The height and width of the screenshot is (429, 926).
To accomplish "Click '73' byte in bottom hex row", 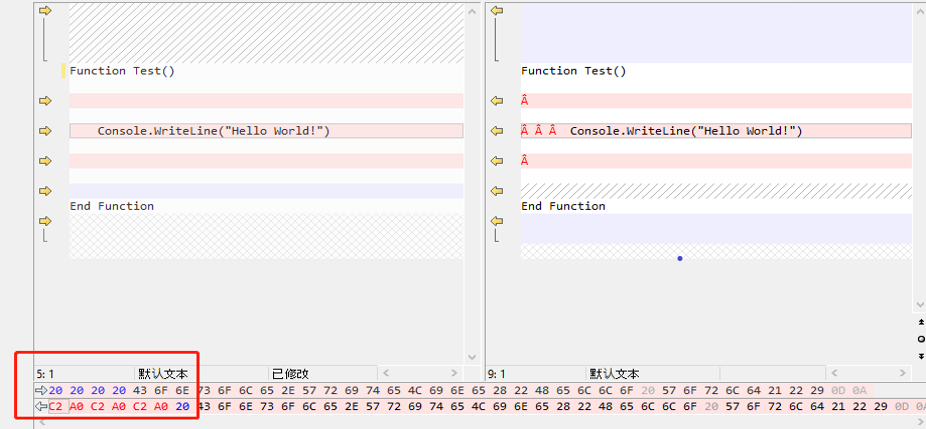I will point(267,407).
